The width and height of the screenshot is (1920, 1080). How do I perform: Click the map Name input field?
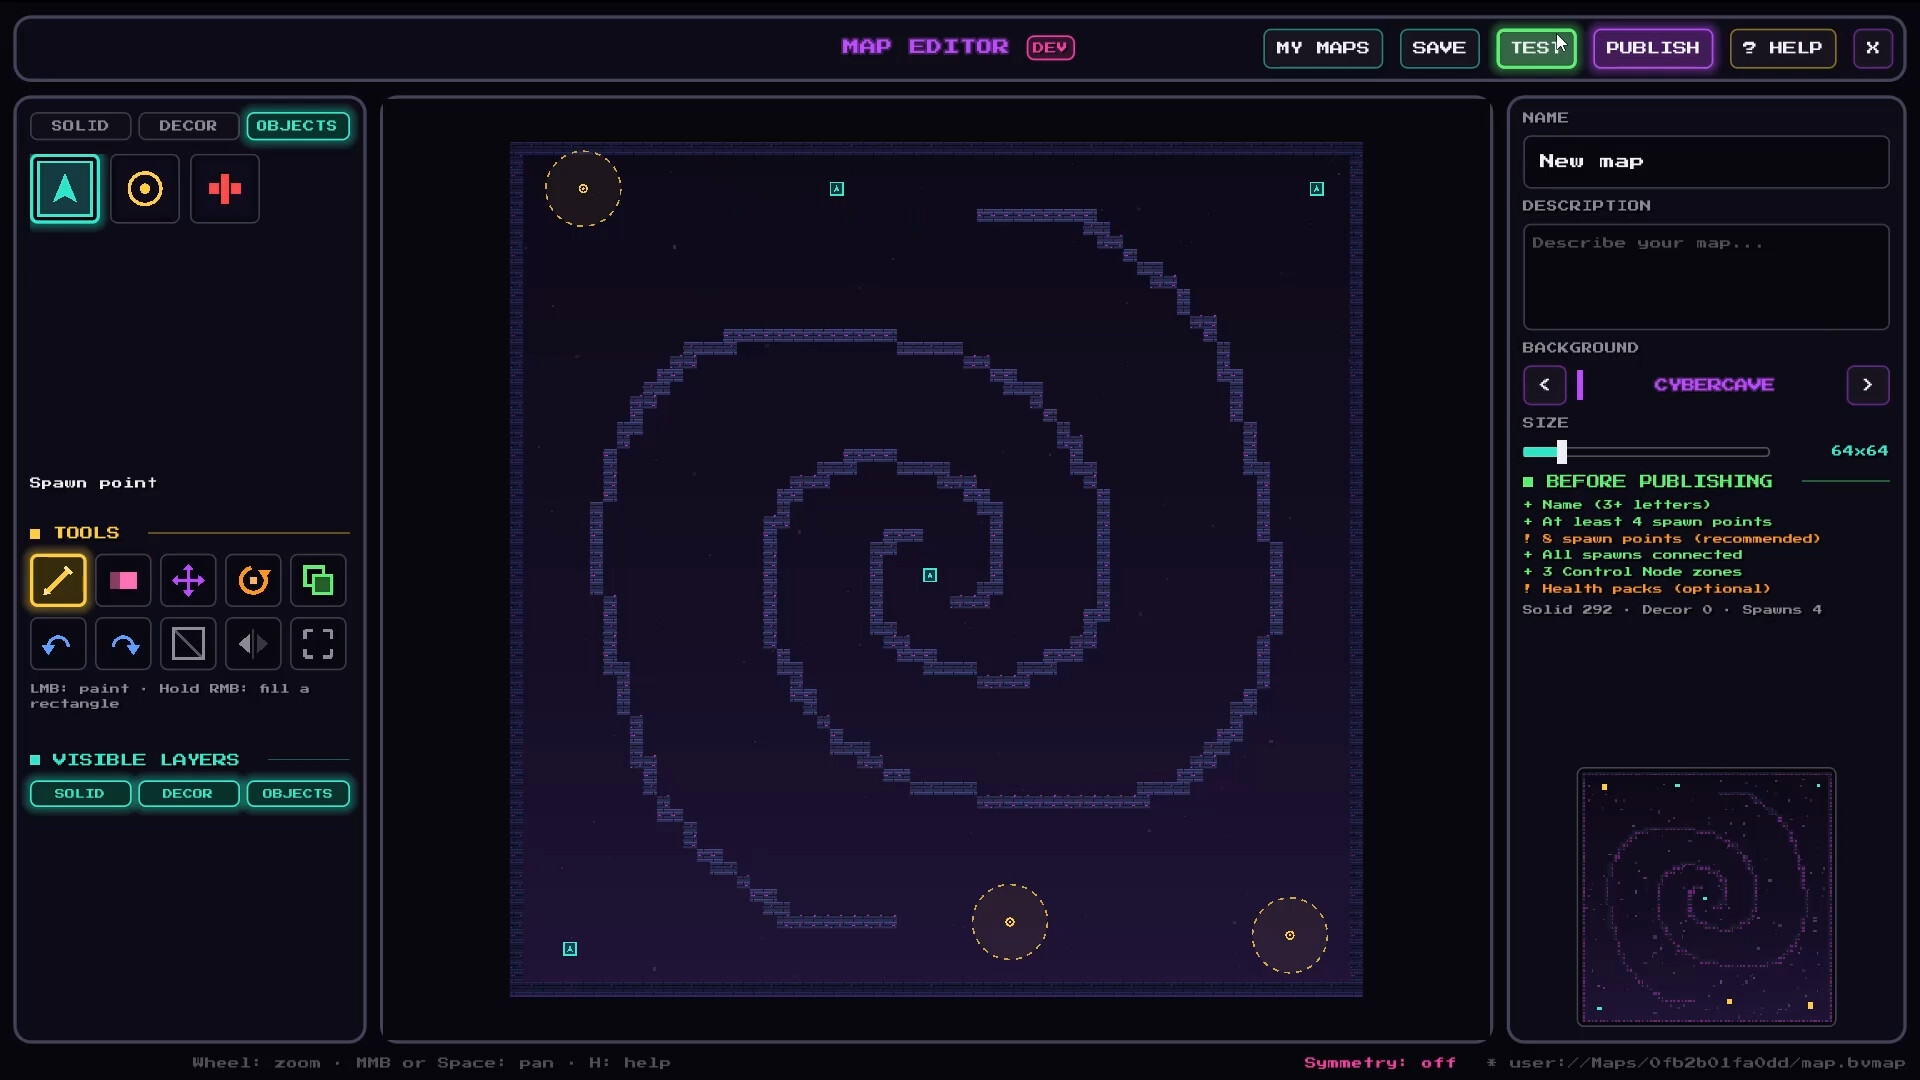point(1705,162)
